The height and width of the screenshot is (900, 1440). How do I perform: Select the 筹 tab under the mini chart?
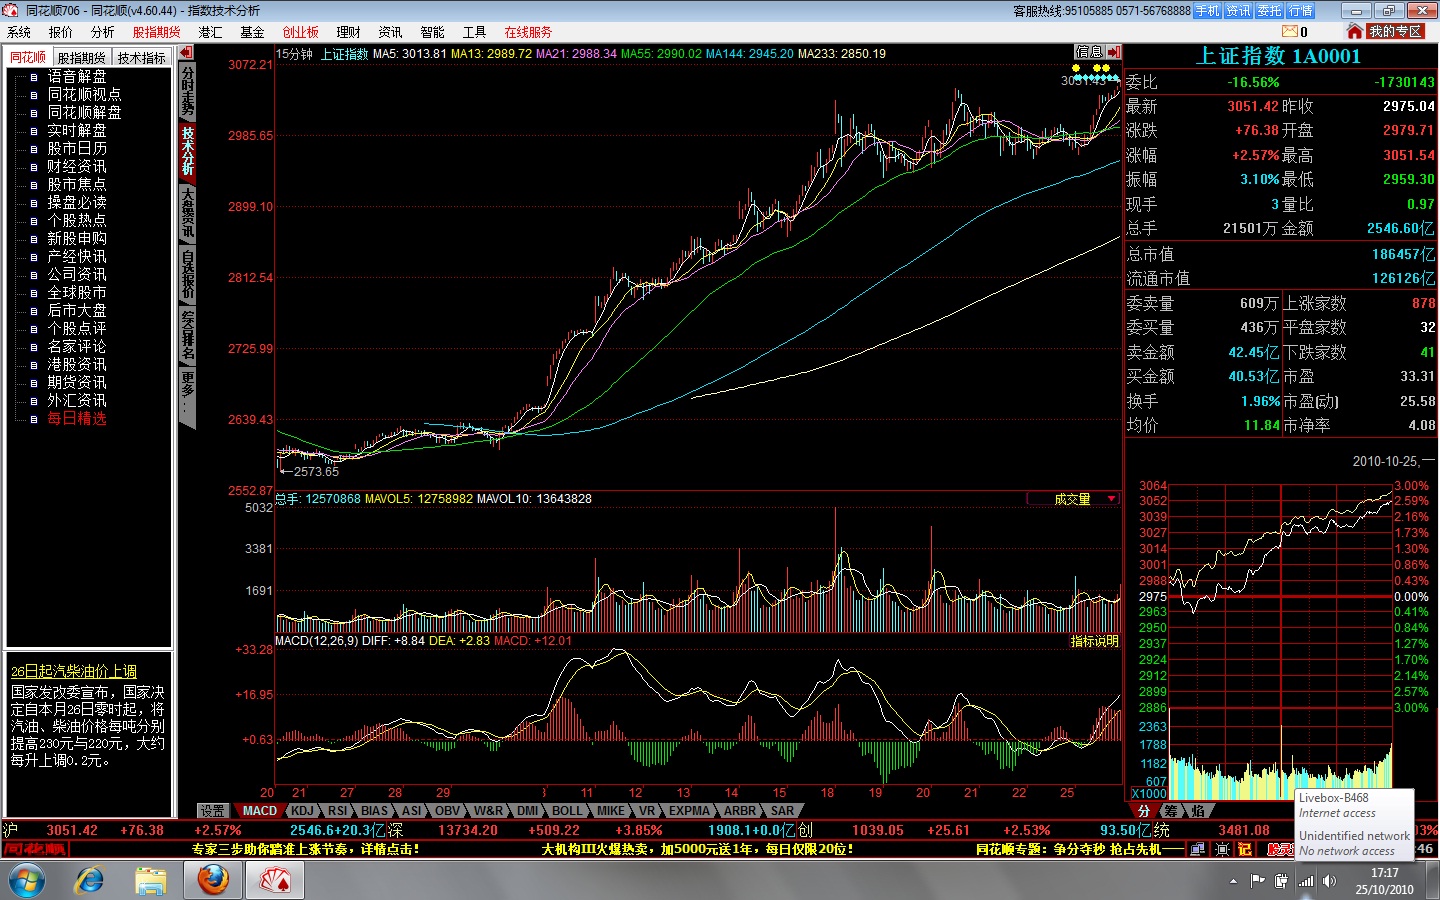tap(1171, 811)
